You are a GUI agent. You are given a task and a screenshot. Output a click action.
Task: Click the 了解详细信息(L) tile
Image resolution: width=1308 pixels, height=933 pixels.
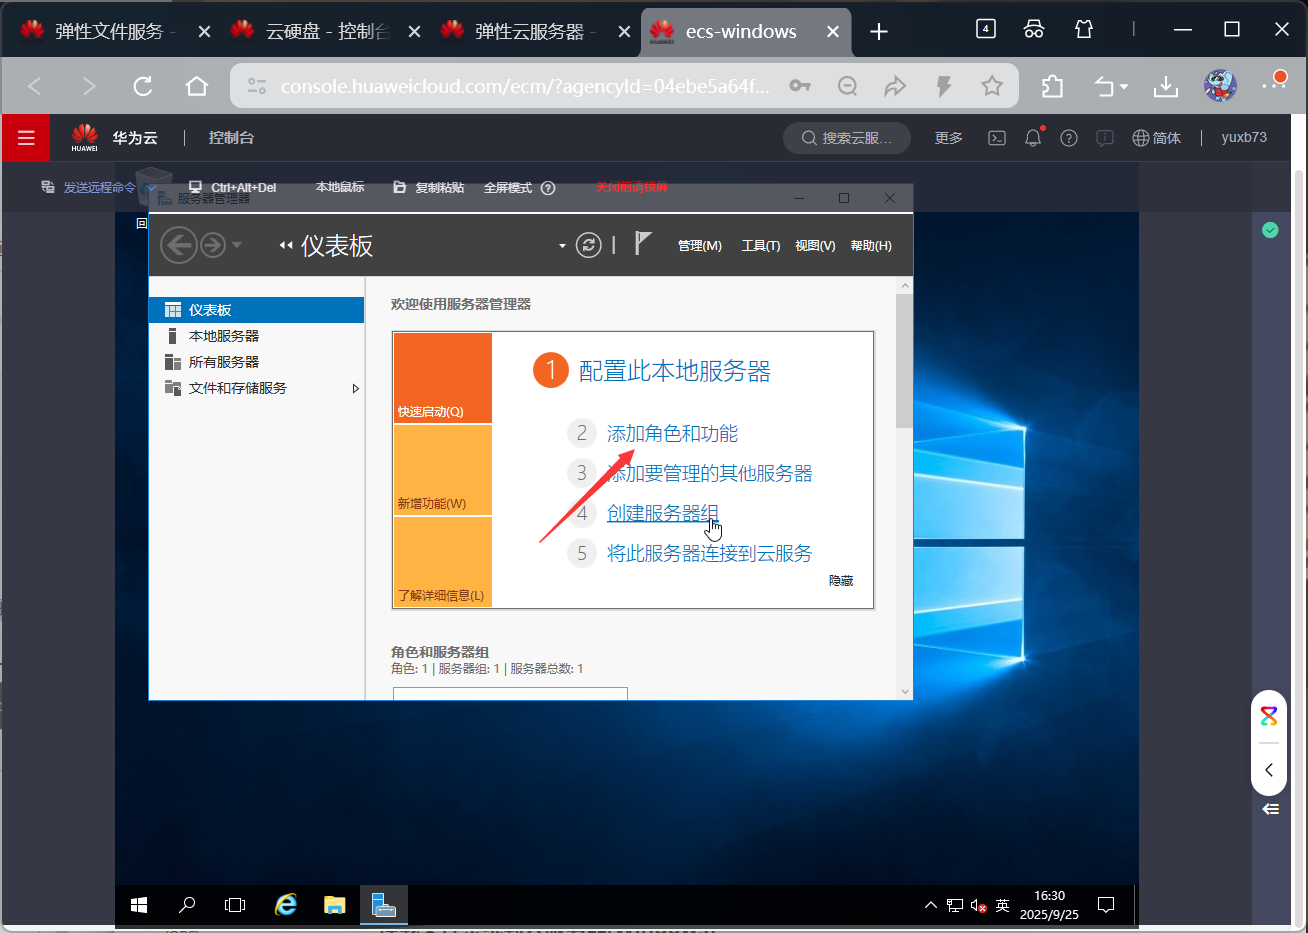point(443,562)
